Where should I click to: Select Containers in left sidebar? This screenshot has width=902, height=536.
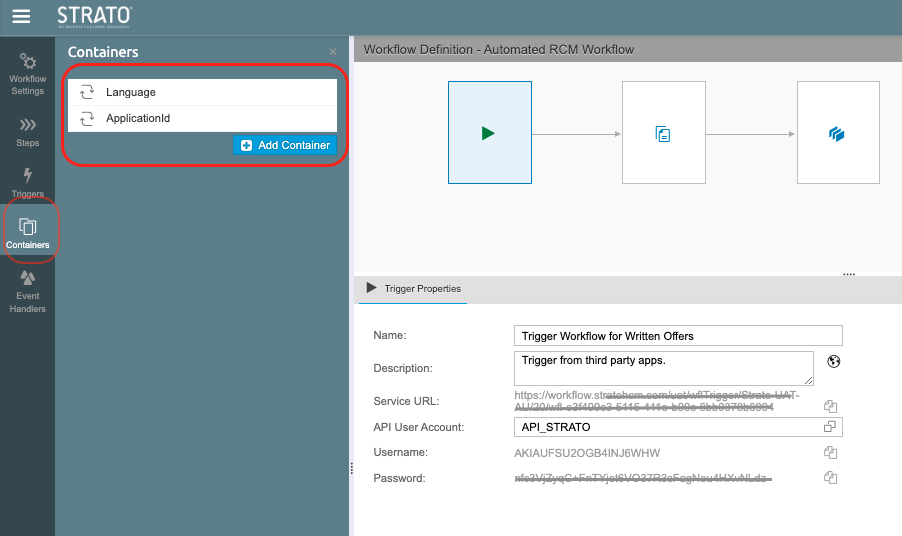click(x=27, y=233)
